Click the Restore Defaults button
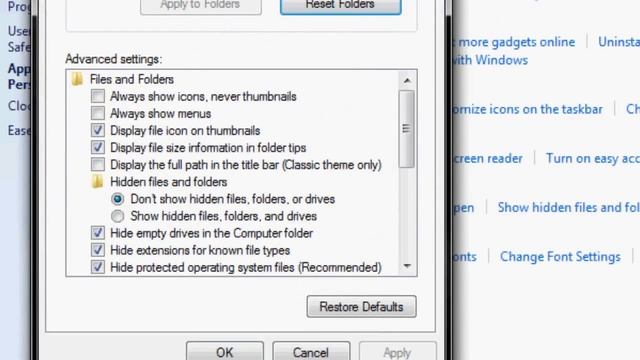Screen dimensions: 640x360 pos(362,307)
